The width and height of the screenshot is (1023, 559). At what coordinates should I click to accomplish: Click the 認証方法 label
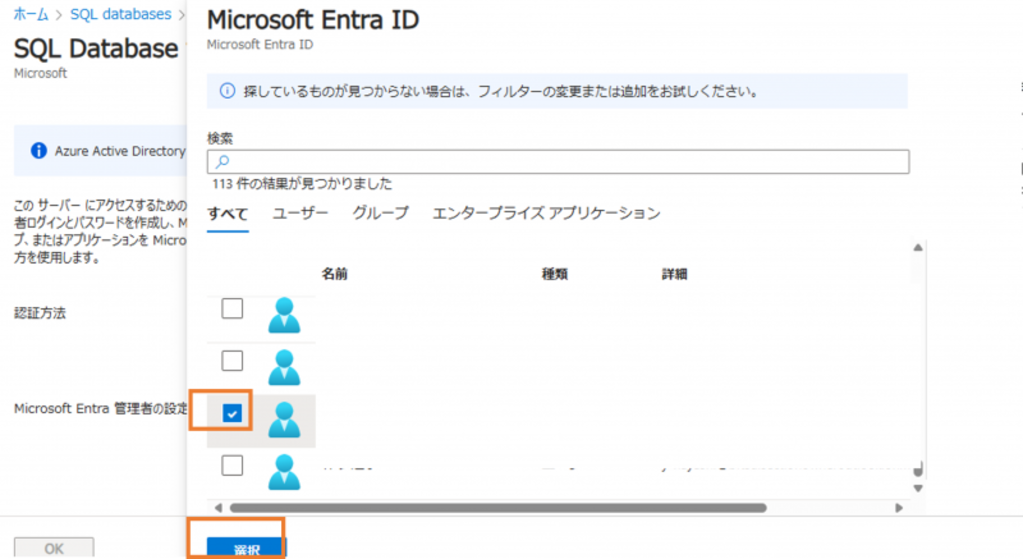click(40, 313)
